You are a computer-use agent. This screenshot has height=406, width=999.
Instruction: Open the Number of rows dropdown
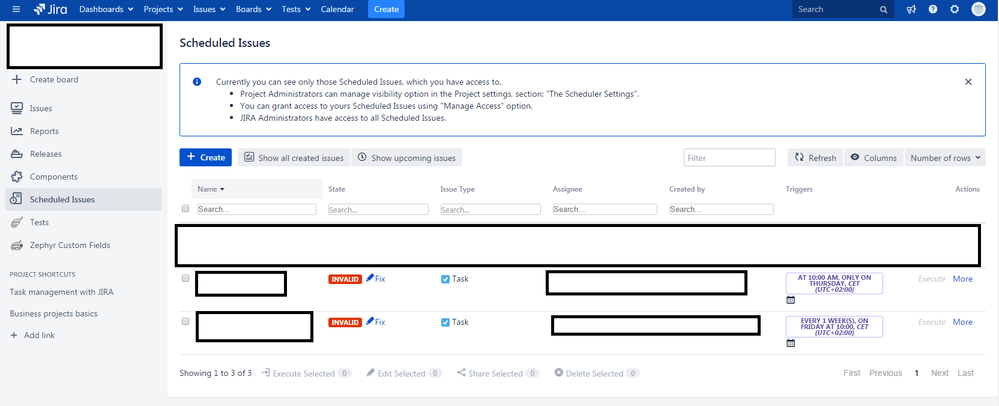coord(945,157)
